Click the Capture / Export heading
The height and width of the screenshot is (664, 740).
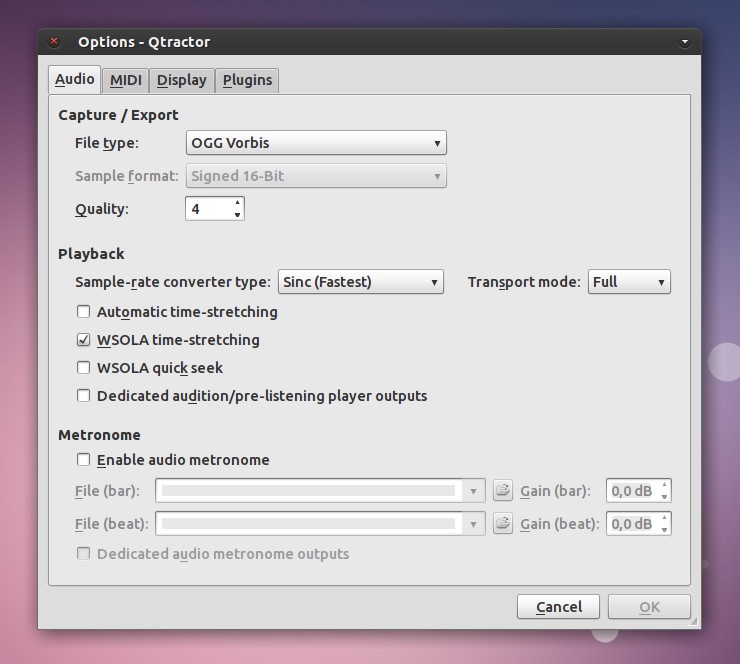[x=118, y=115]
